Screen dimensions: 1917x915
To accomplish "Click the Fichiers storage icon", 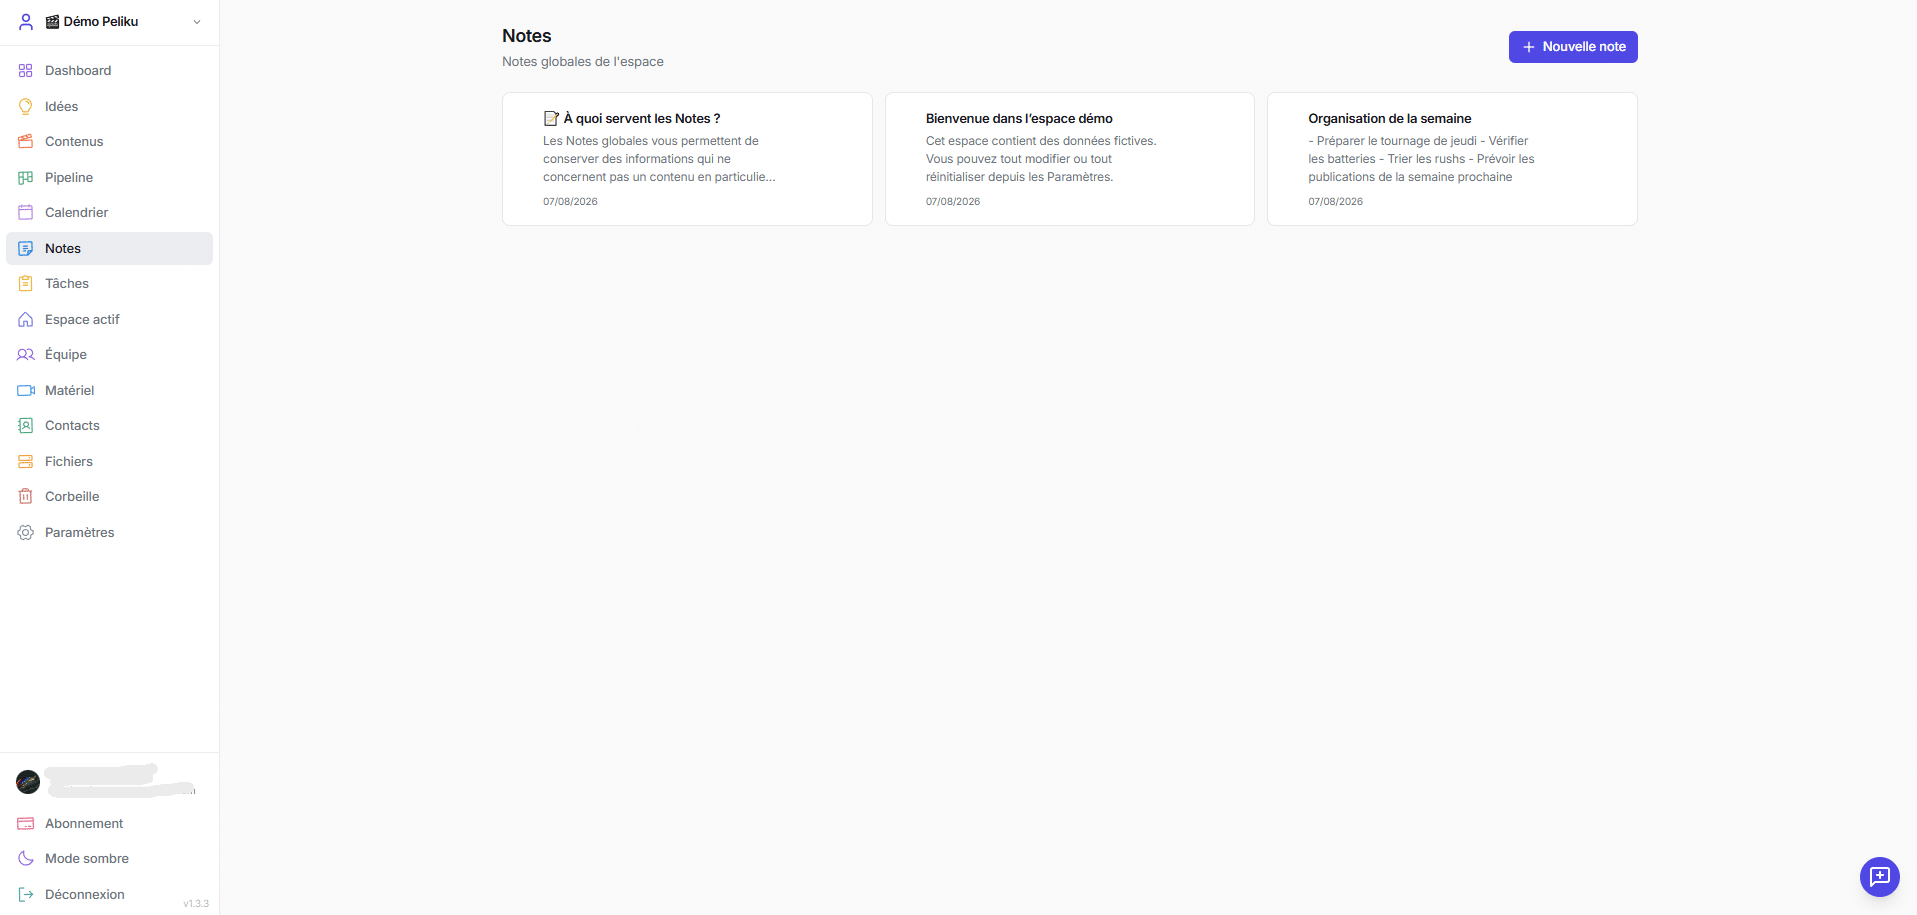I will tap(26, 462).
